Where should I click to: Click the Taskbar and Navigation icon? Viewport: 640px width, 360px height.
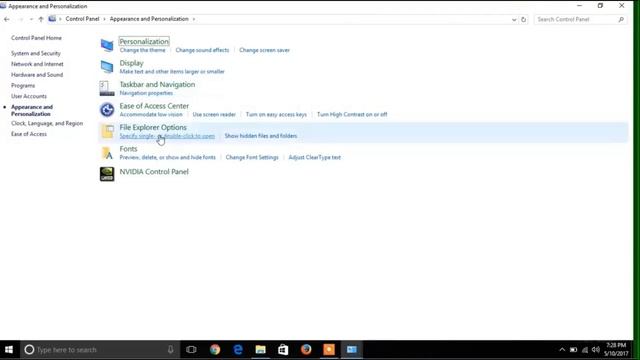[107, 88]
